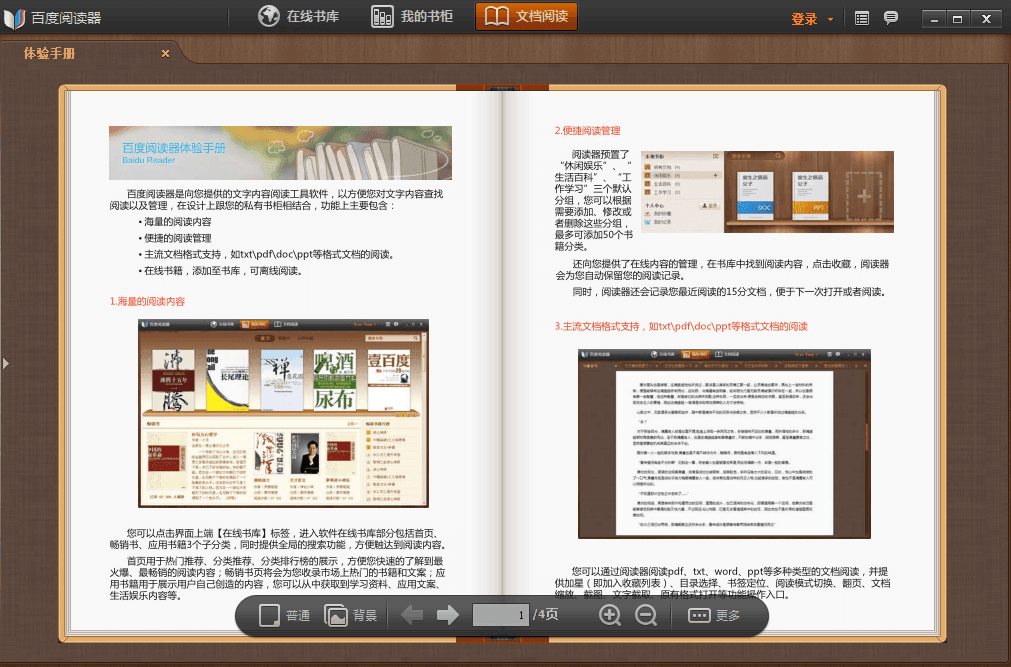
Task: Select the 文档阅读 tab
Action: 526,17
